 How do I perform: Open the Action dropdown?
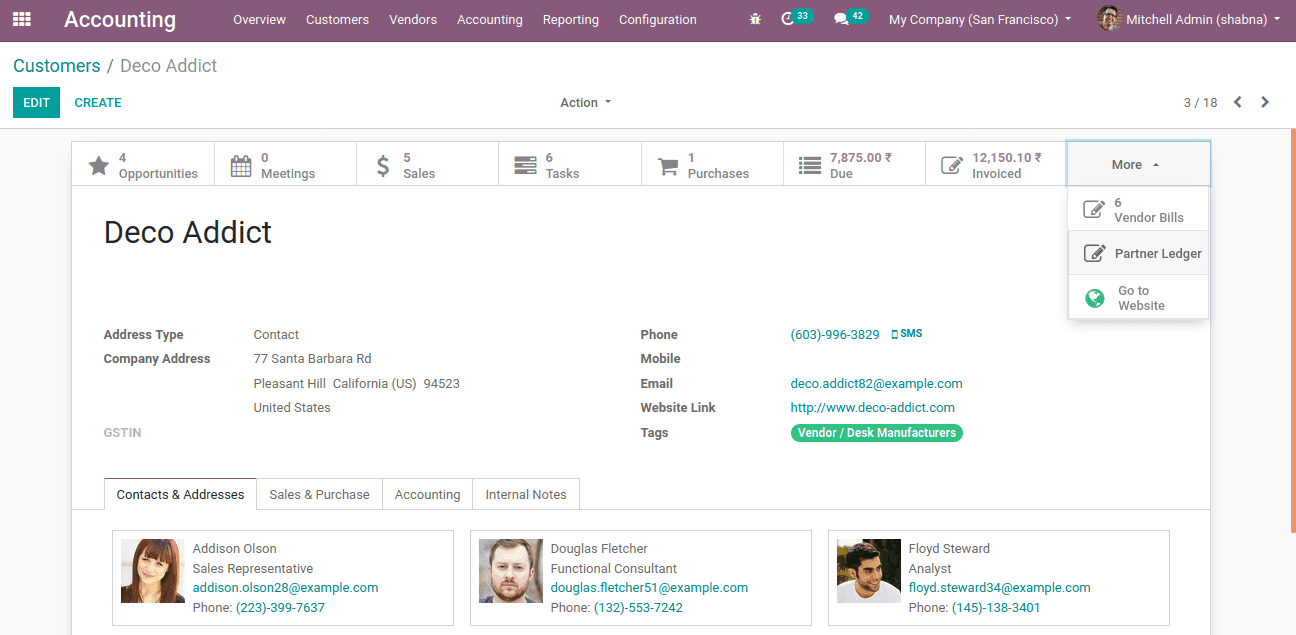(585, 102)
